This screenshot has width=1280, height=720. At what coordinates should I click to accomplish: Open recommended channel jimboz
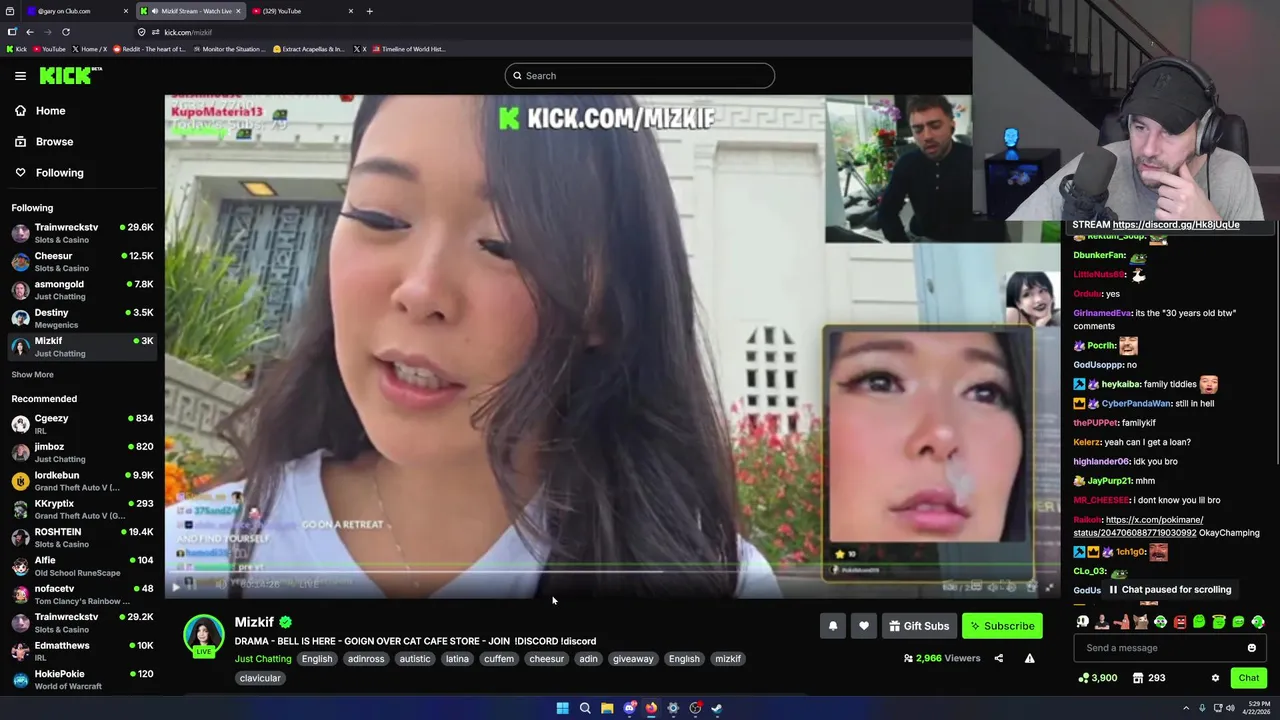pos(82,452)
